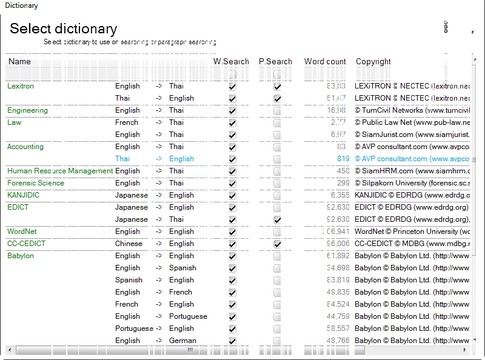Viewport: 485px width, 360px height.
Task: Click horizontal scrollbar left arrow
Action: (10, 350)
